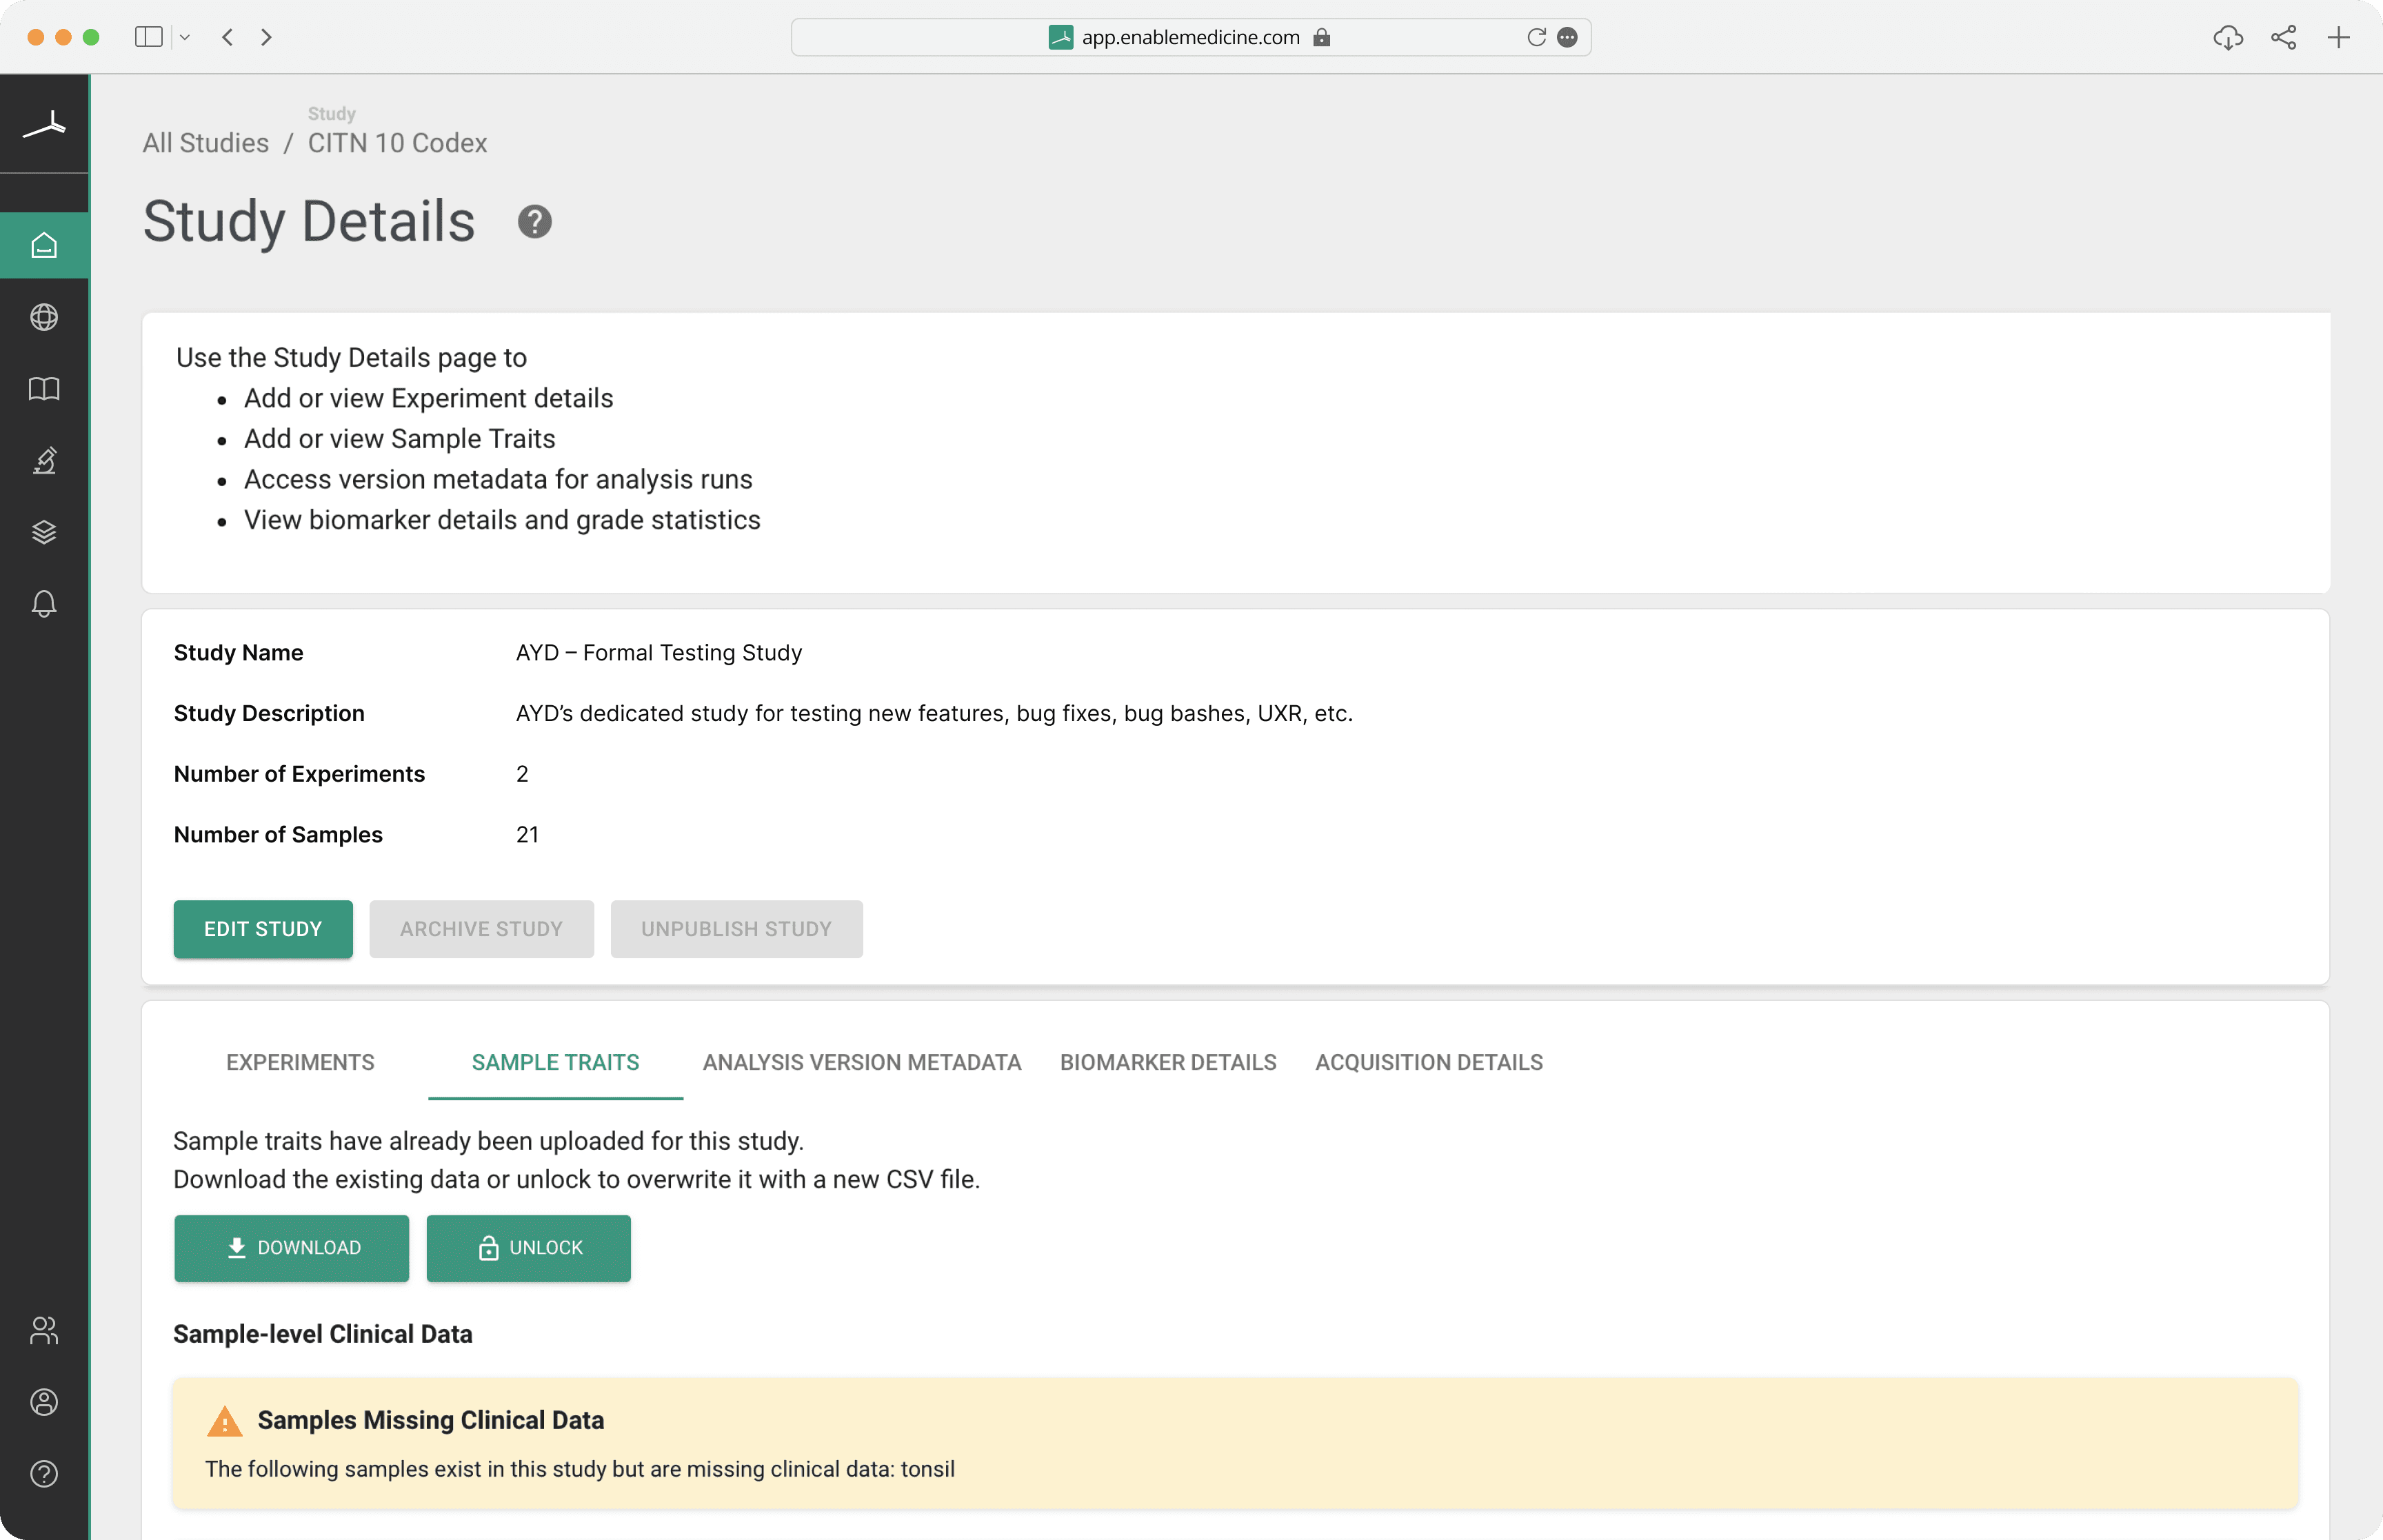Click the Edit Study button
Viewport: 2383px width, 1540px height.
(x=263, y=929)
